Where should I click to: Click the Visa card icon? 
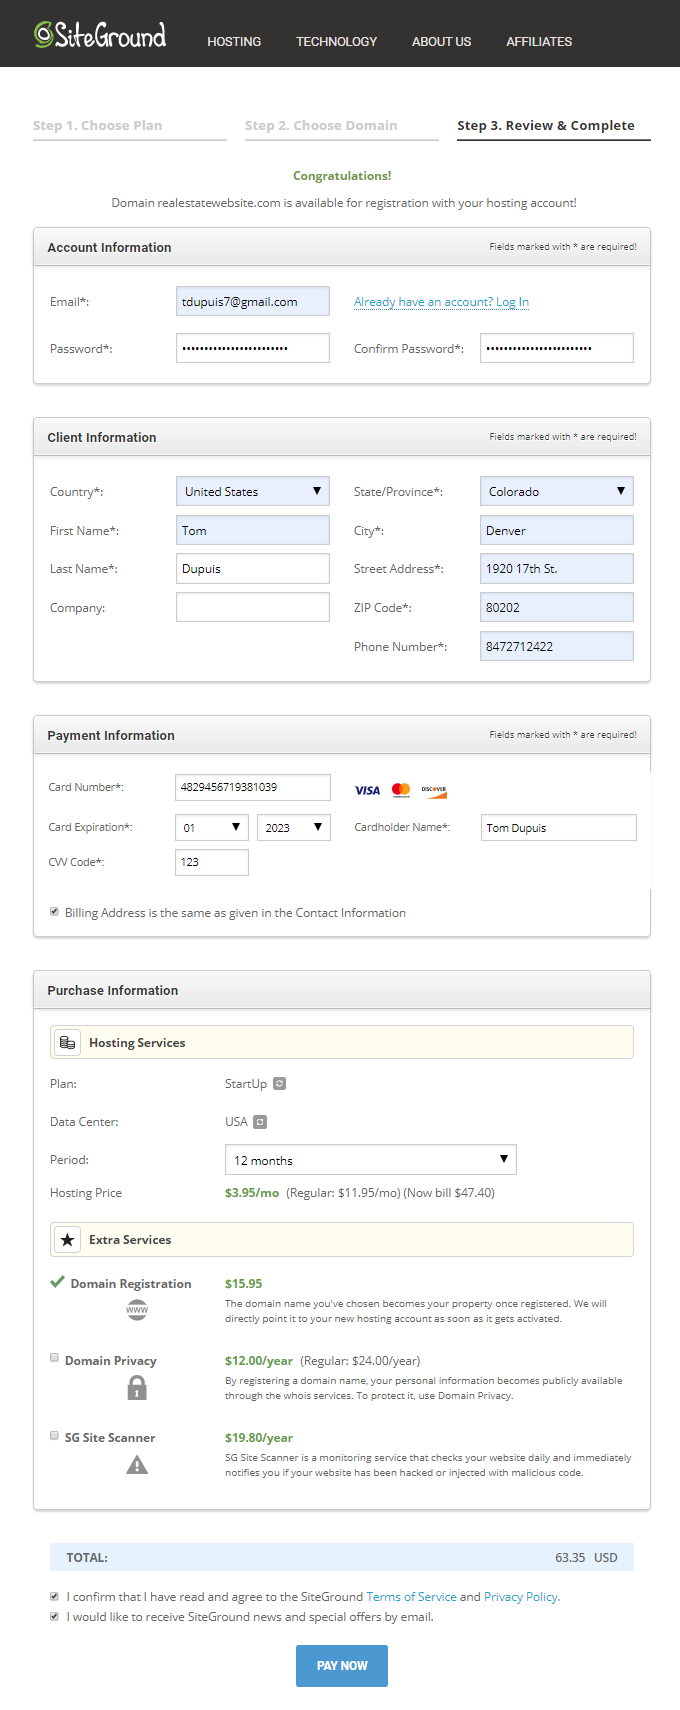click(367, 790)
